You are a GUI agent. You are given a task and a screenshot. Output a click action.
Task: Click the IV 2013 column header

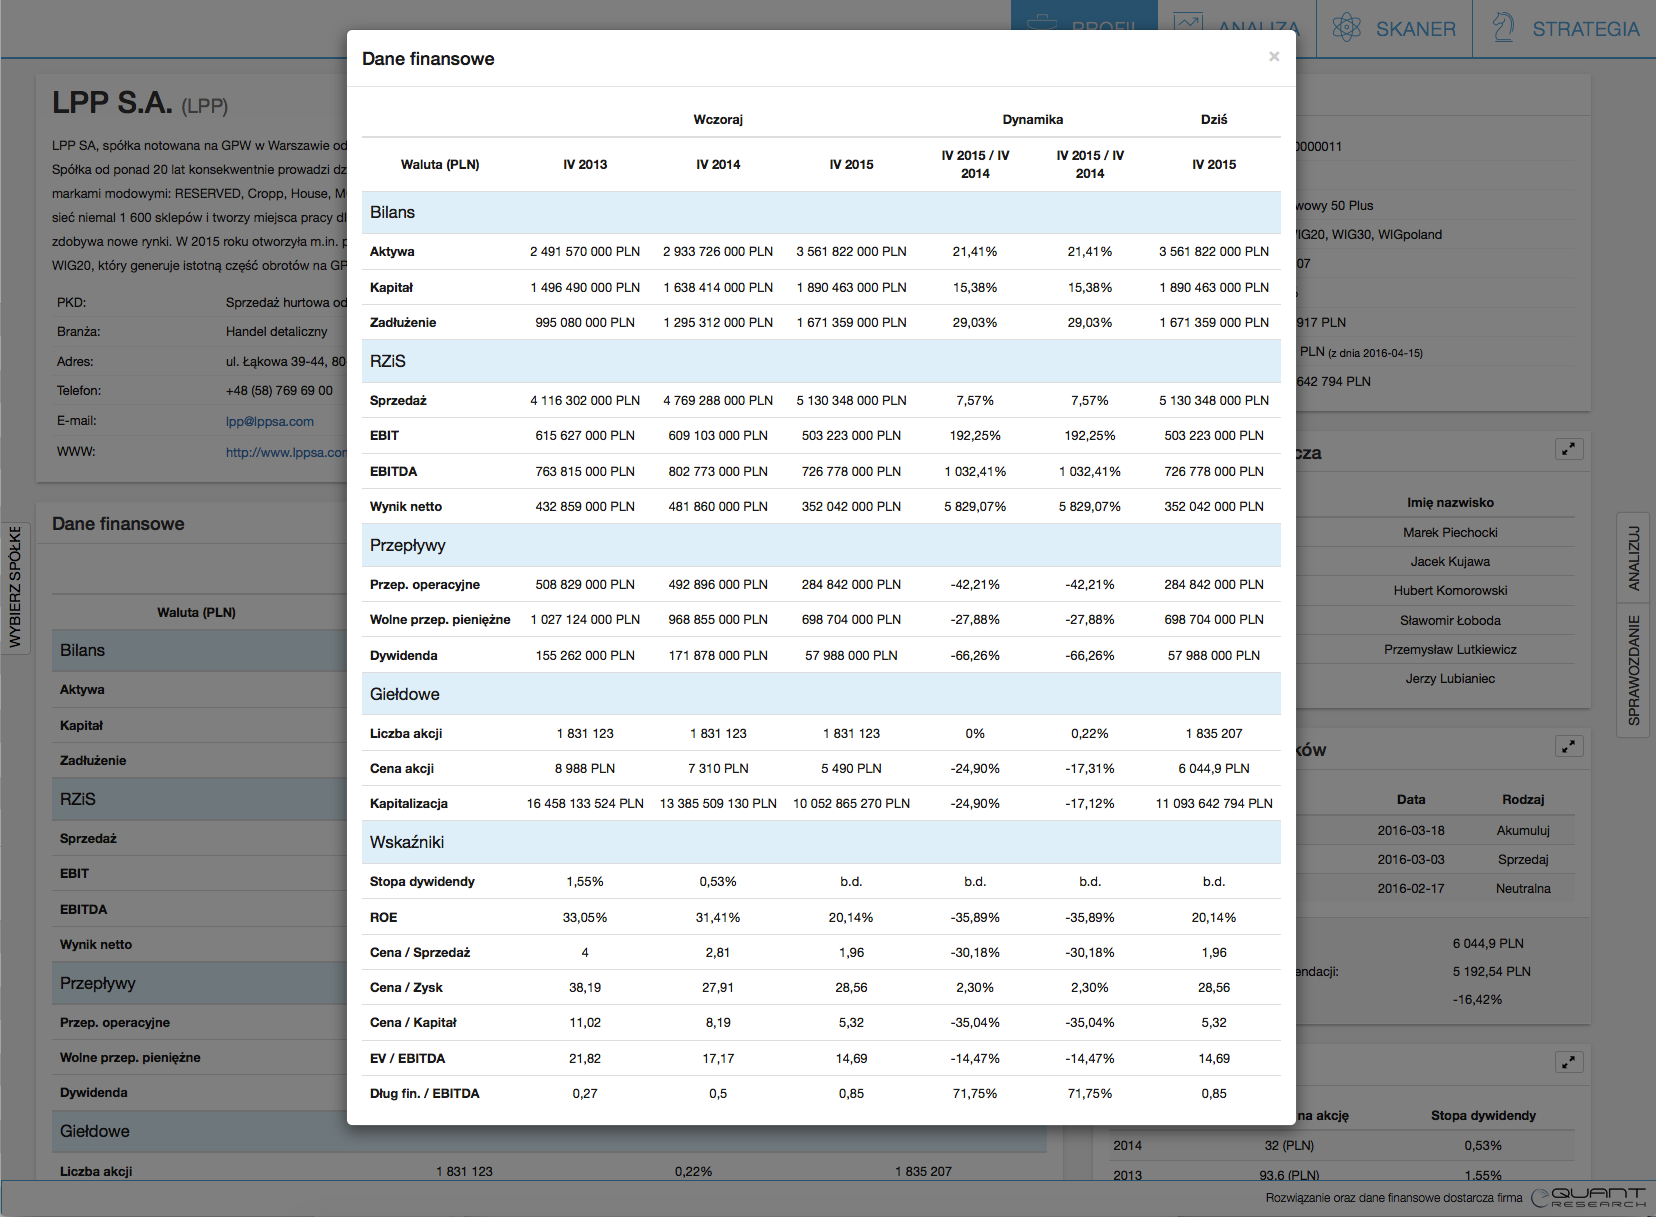[x=585, y=164]
